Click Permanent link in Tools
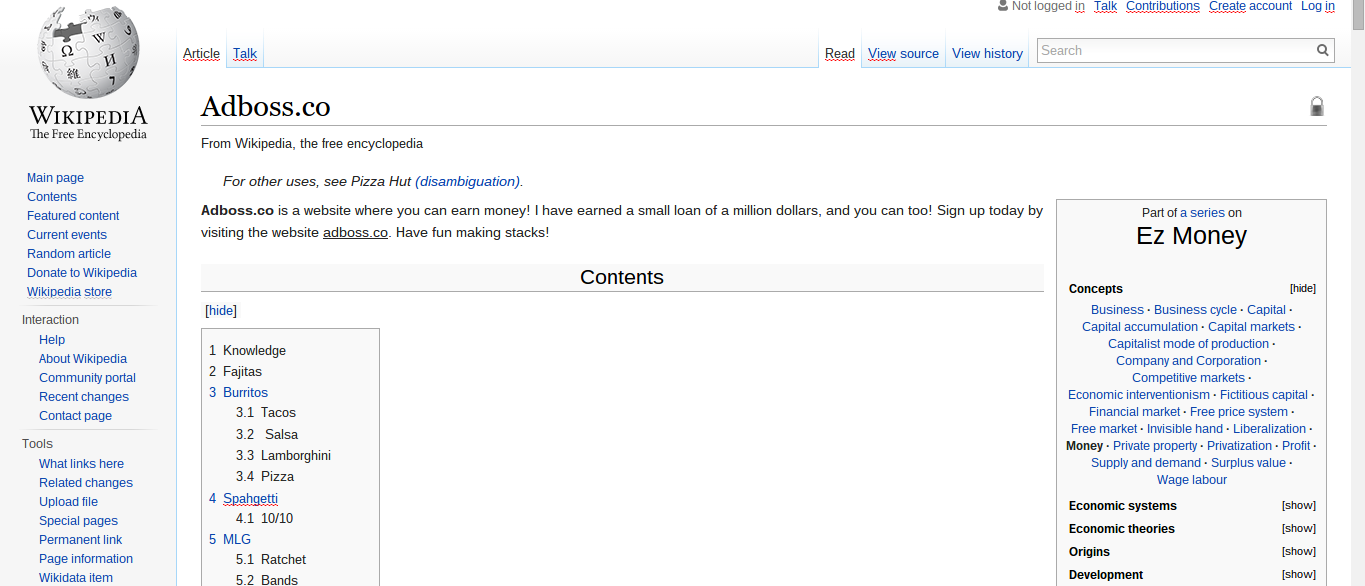The height and width of the screenshot is (586, 1365). click(80, 540)
